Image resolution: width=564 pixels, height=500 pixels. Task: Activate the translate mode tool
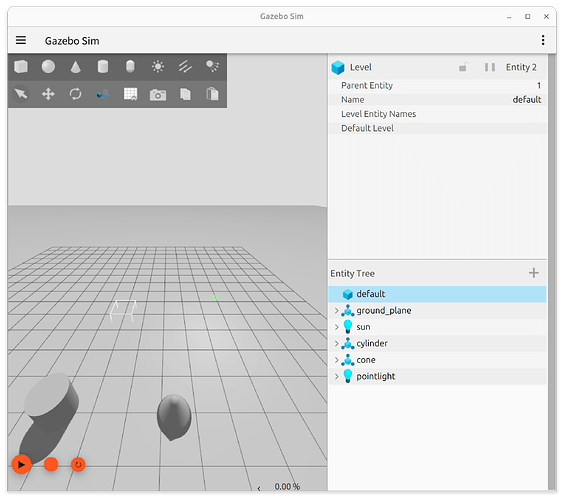tap(48, 94)
